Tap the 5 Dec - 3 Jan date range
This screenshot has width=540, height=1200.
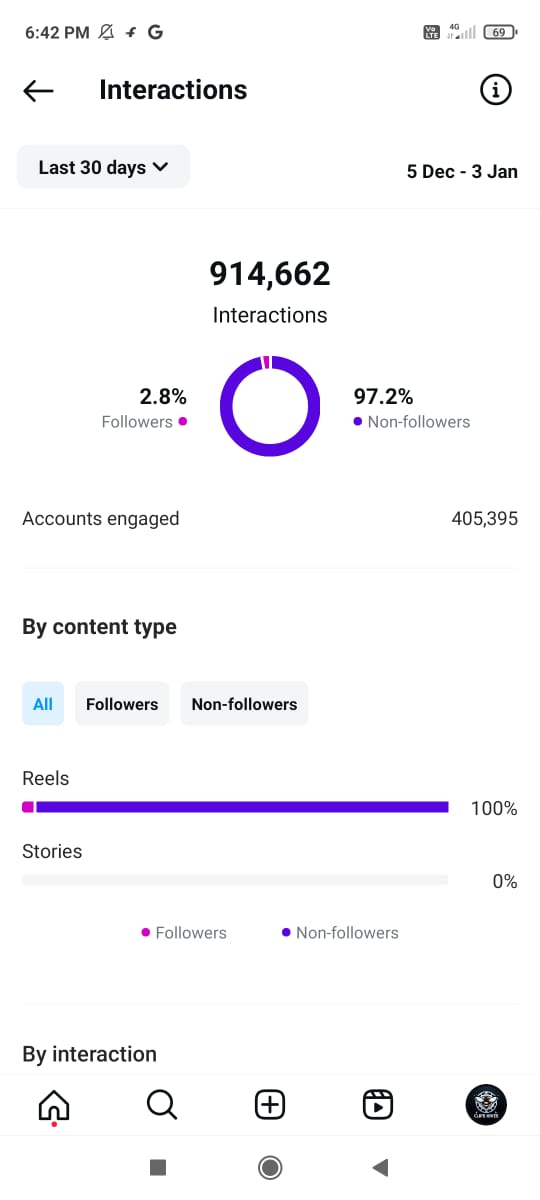coord(462,171)
